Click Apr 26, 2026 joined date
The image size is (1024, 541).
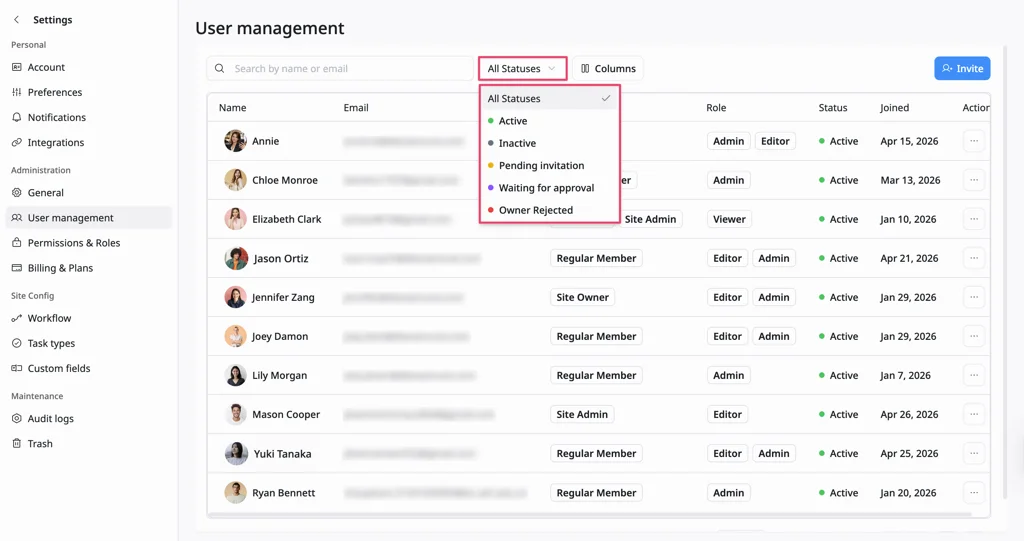click(909, 414)
